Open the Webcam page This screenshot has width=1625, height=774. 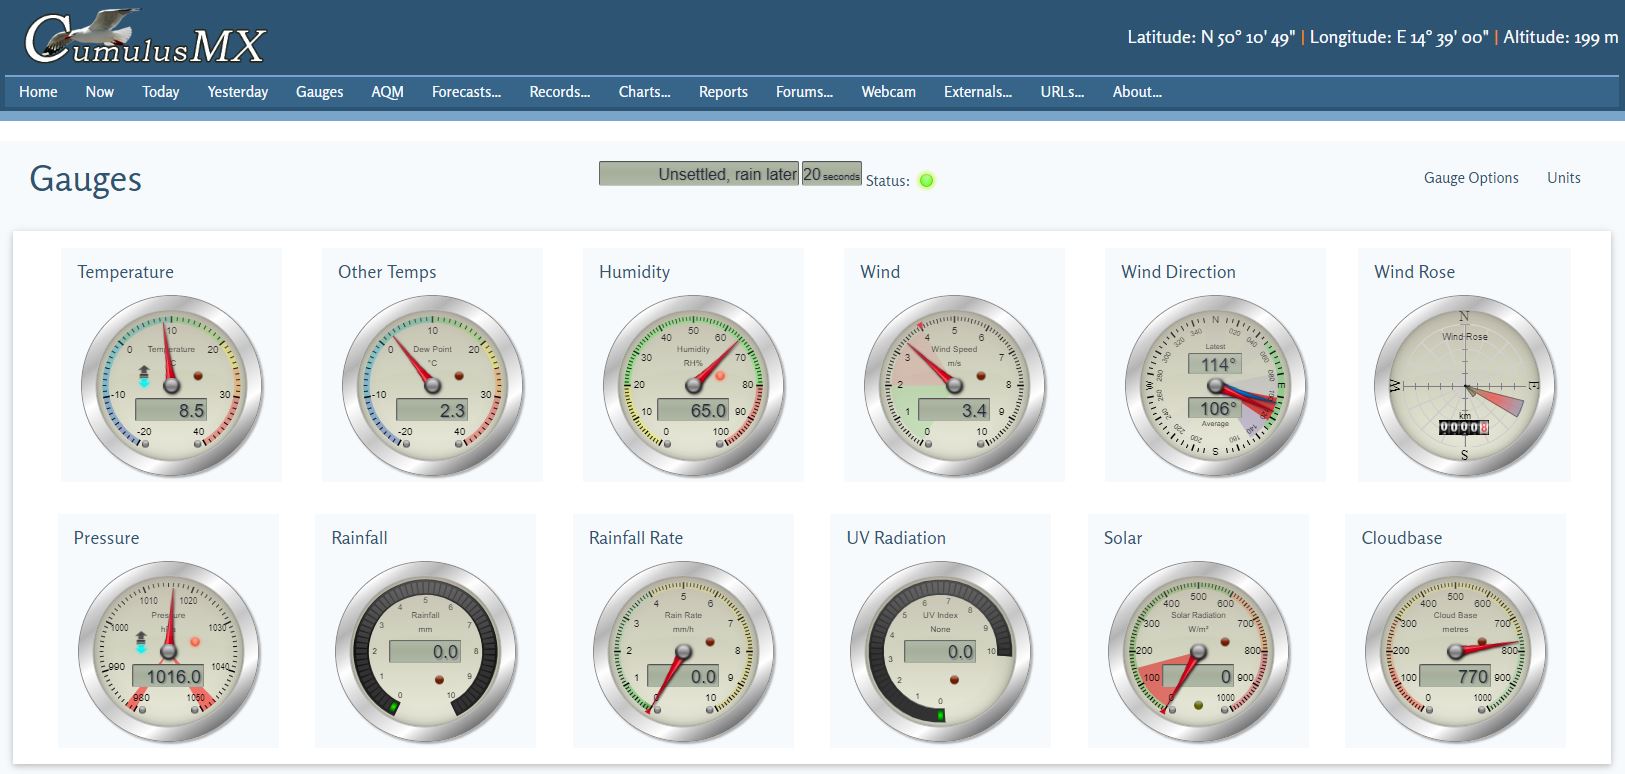(889, 91)
